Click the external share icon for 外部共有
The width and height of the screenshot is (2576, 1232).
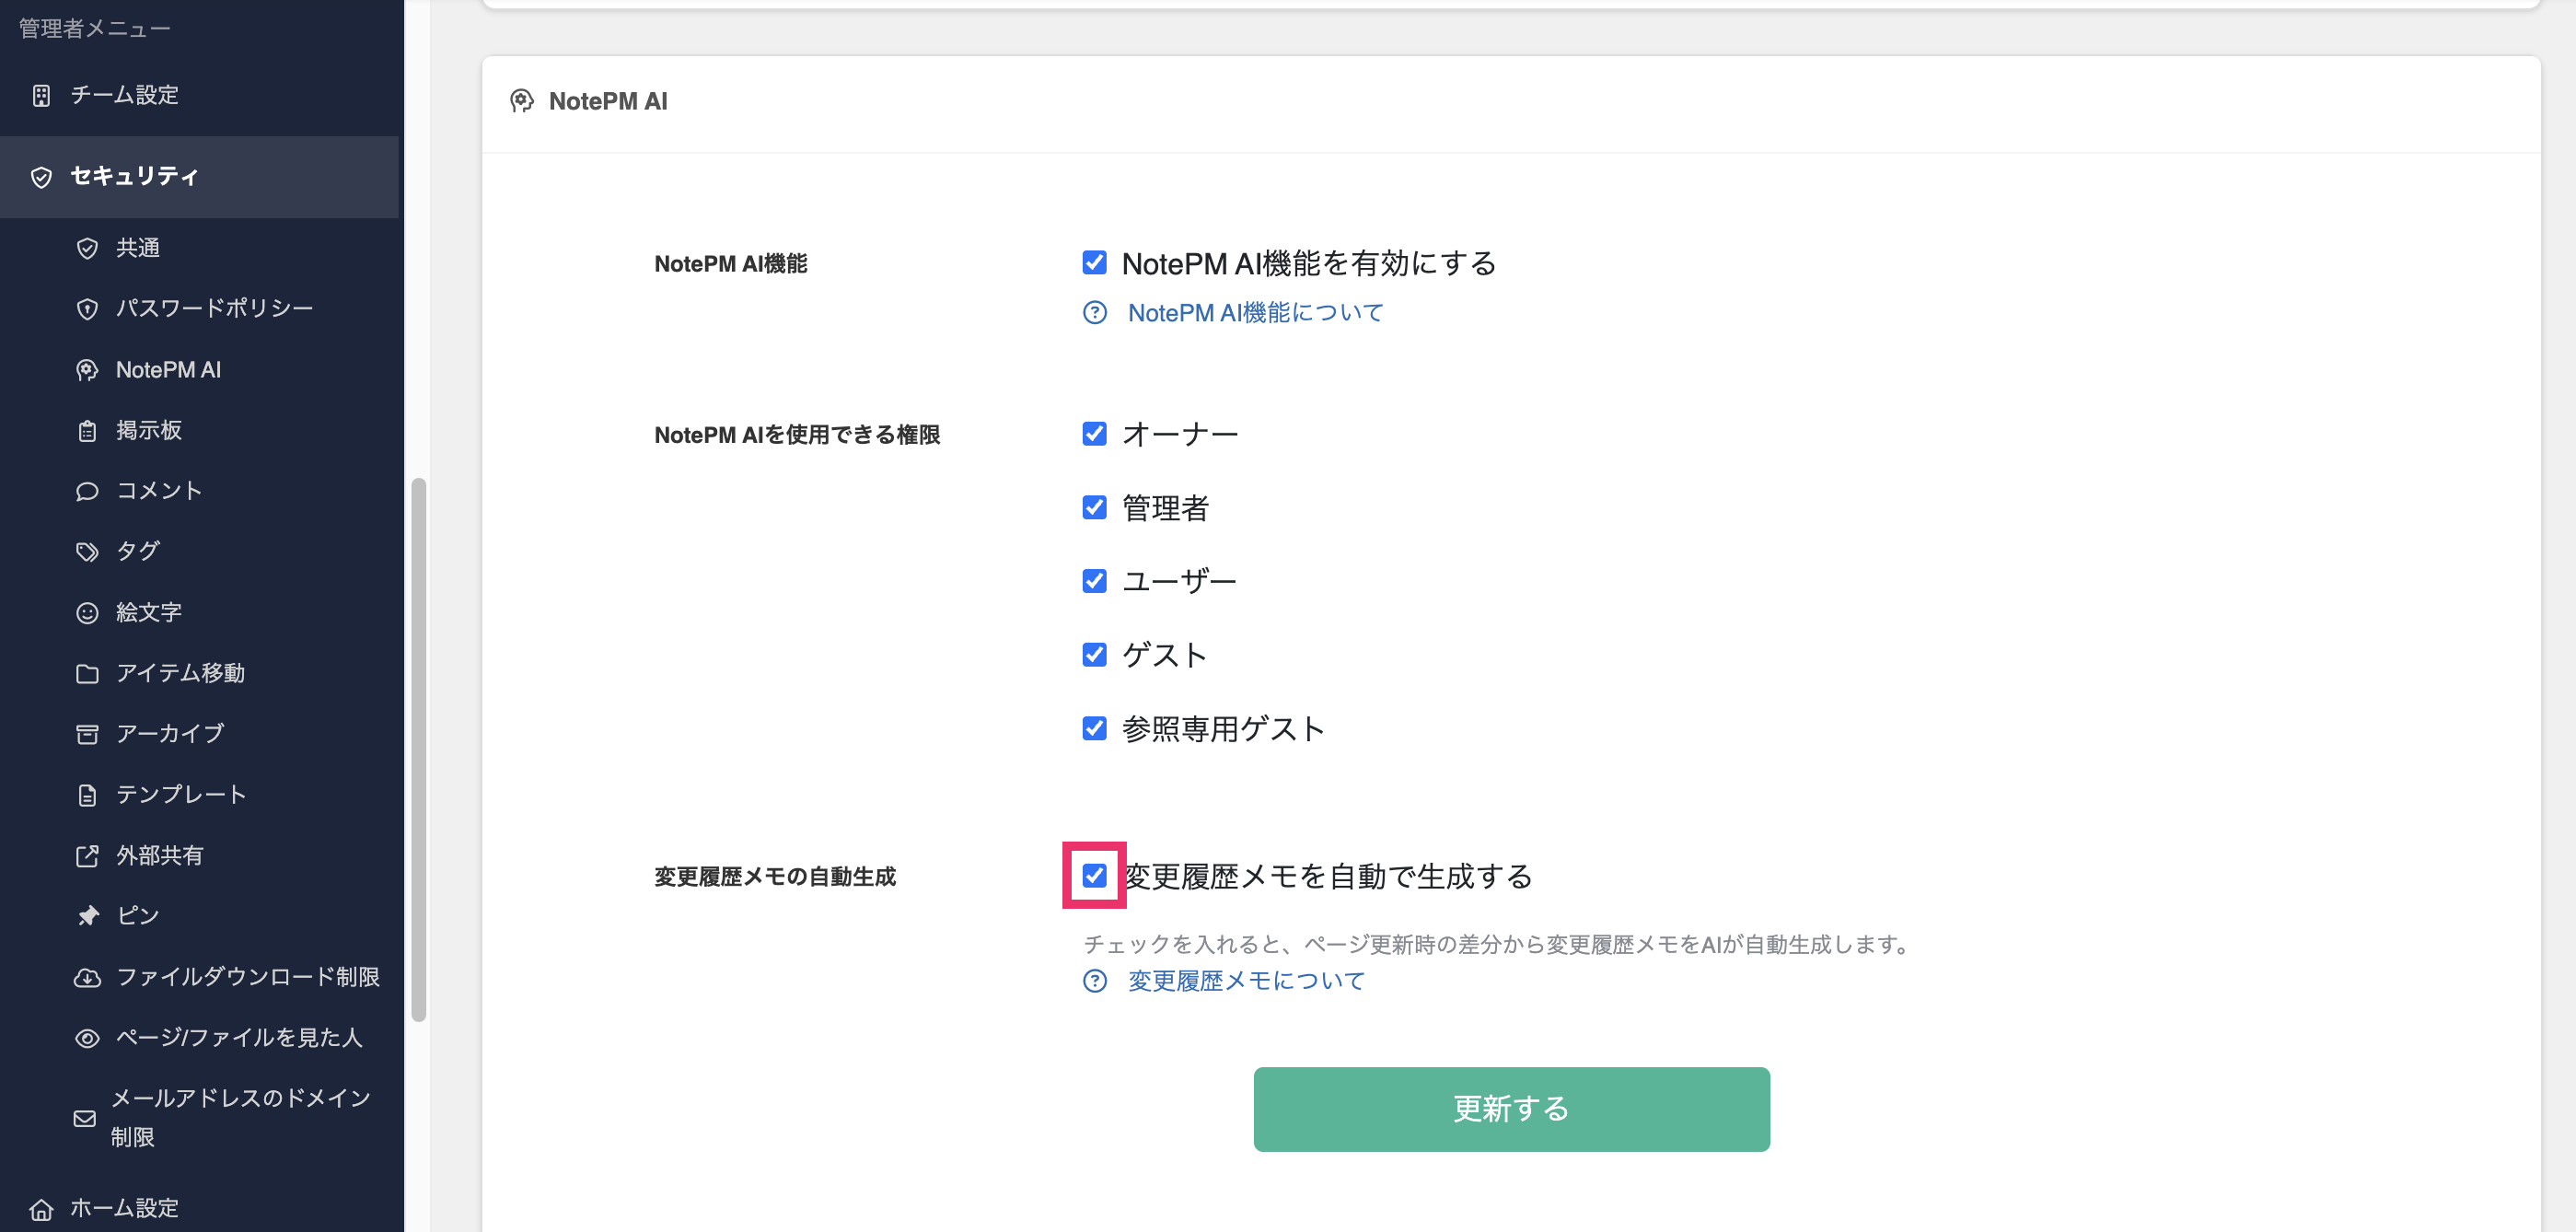(x=88, y=855)
